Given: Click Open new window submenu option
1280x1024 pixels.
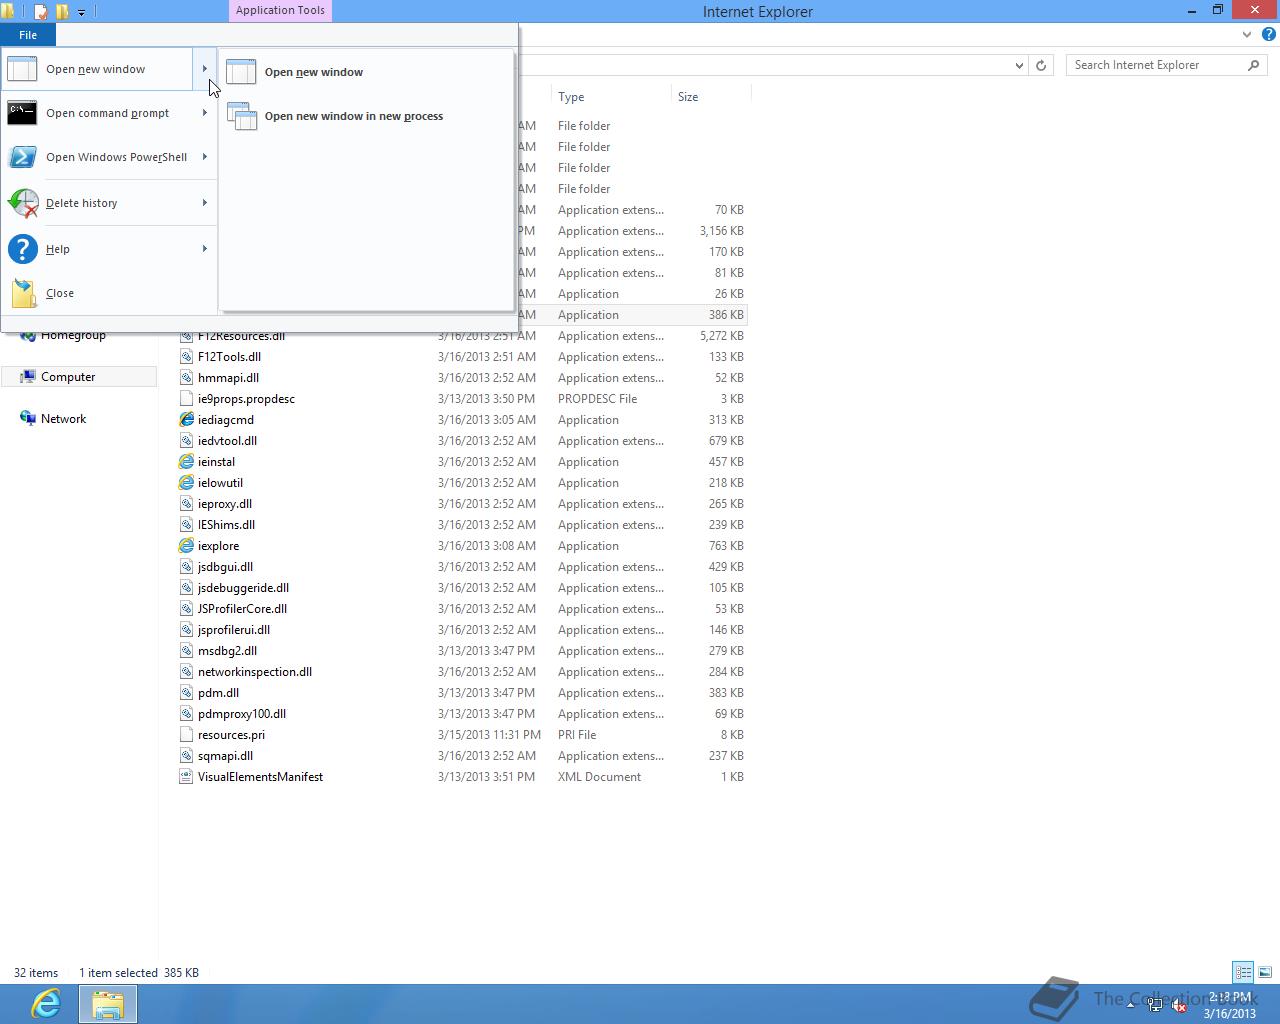Looking at the screenshot, I should coord(366,72).
